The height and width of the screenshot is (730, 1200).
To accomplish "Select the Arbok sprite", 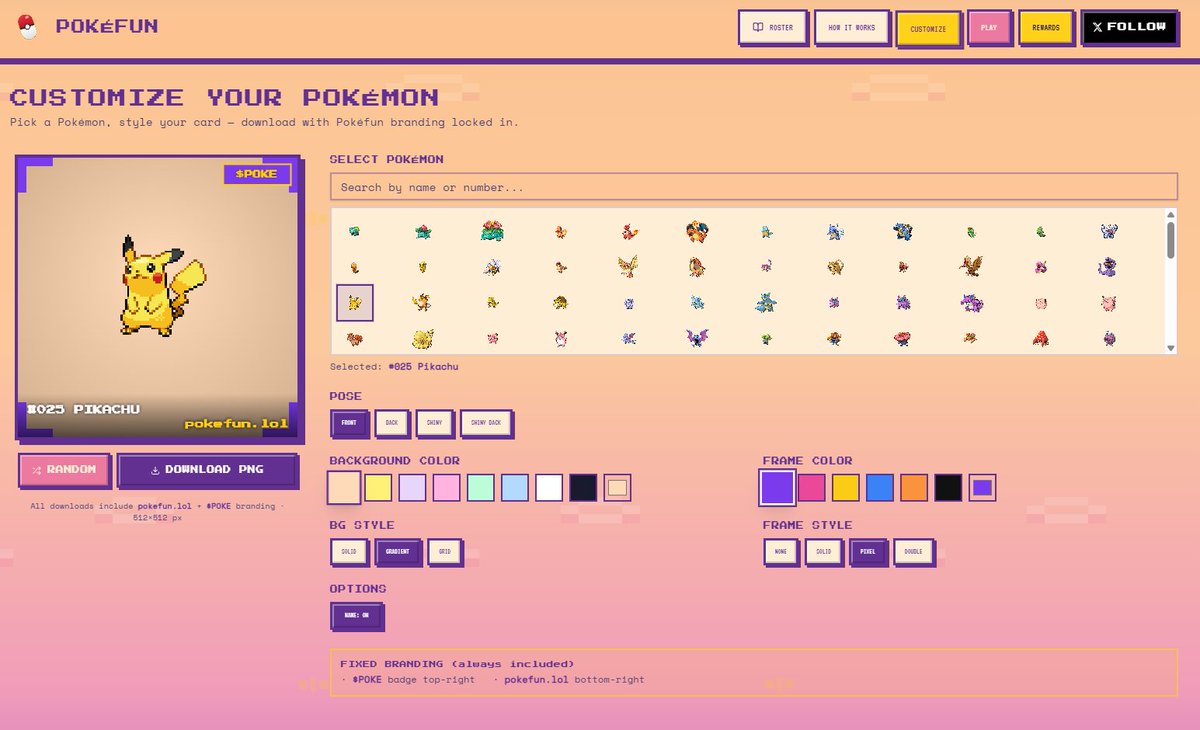I will 1108,267.
